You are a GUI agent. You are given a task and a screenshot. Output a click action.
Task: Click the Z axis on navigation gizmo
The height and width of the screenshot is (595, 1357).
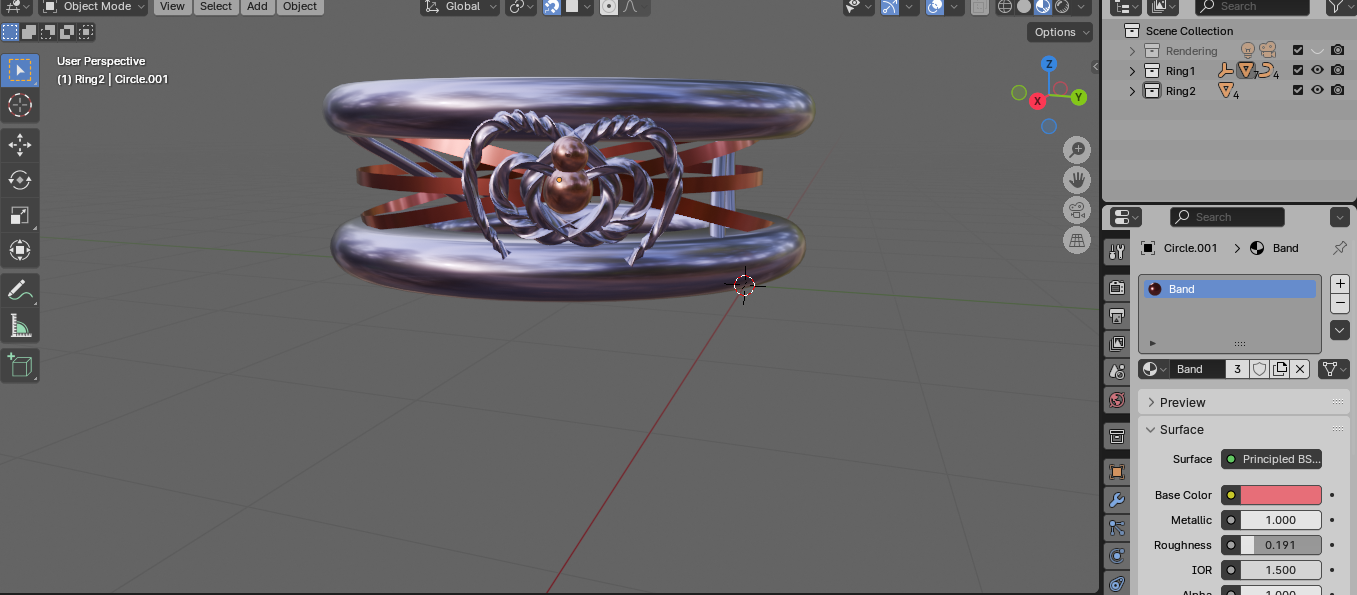coord(1049,64)
